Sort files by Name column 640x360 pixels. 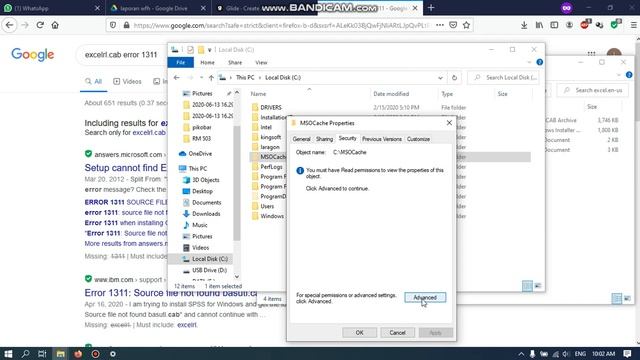(x=258, y=94)
